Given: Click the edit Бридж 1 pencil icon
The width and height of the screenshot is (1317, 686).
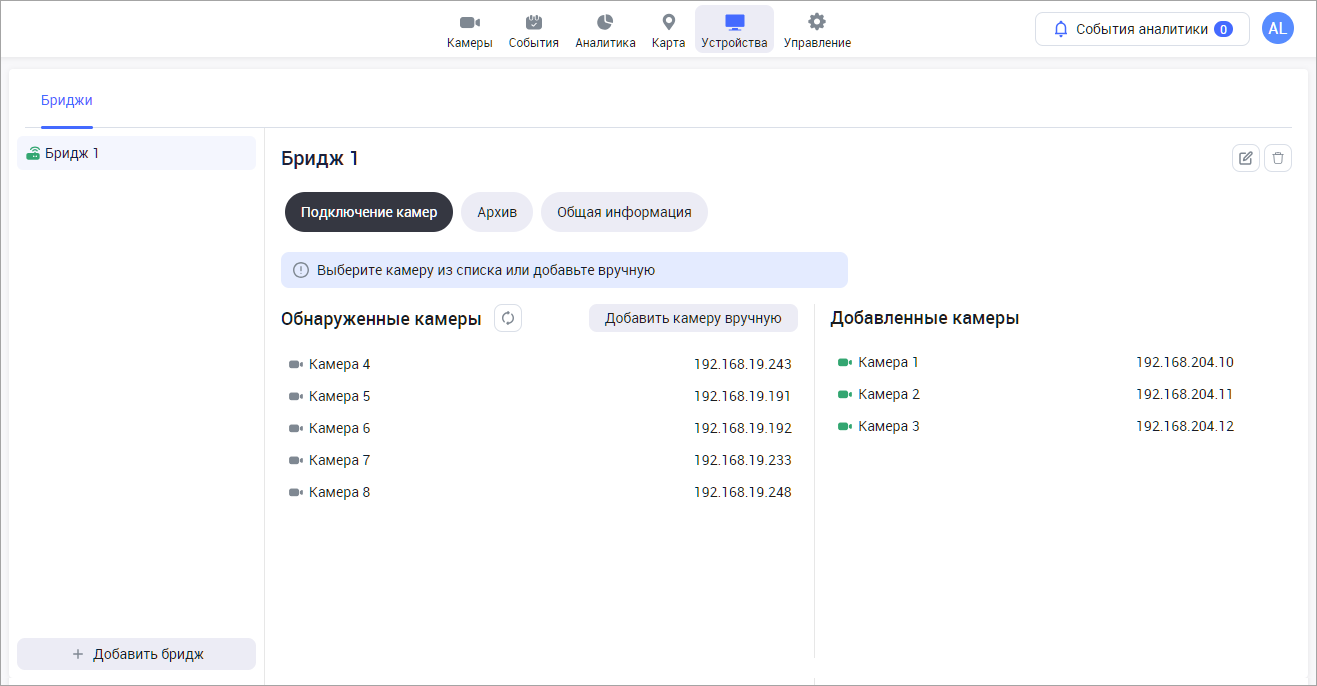Looking at the screenshot, I should point(1245,158).
